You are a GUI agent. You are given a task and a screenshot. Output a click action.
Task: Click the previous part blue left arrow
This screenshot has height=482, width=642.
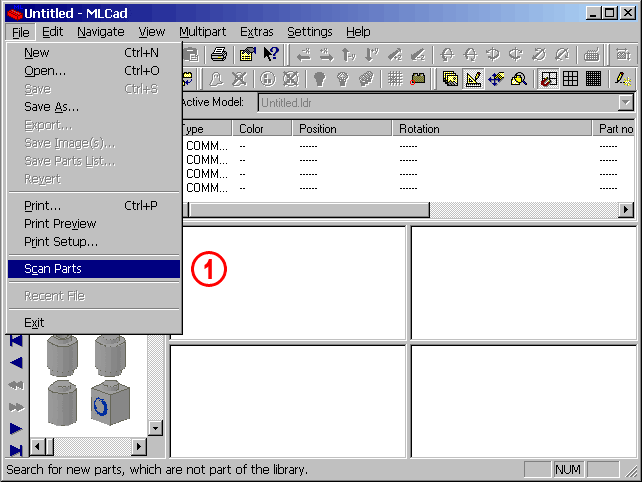[16, 362]
